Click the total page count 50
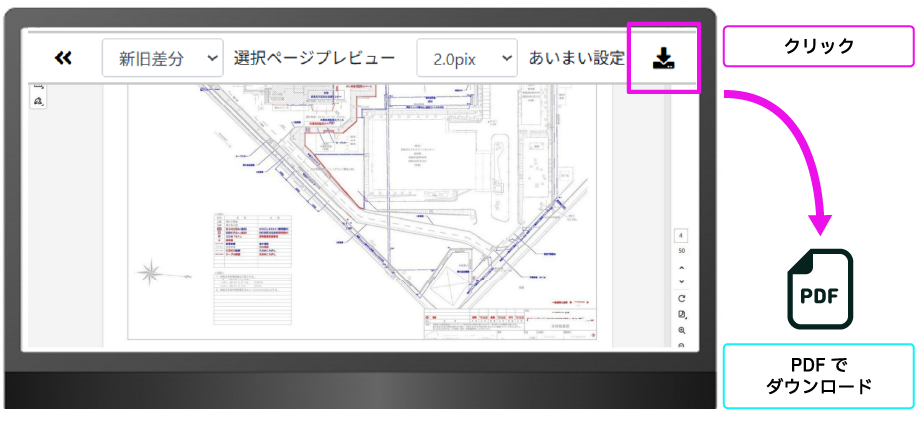 [681, 251]
